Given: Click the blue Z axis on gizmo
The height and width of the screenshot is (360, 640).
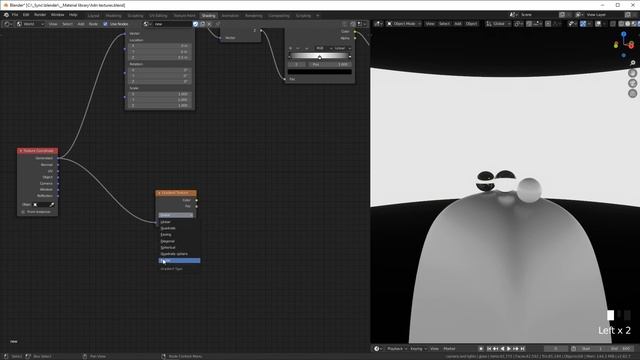Looking at the screenshot, I should tap(624, 35).
